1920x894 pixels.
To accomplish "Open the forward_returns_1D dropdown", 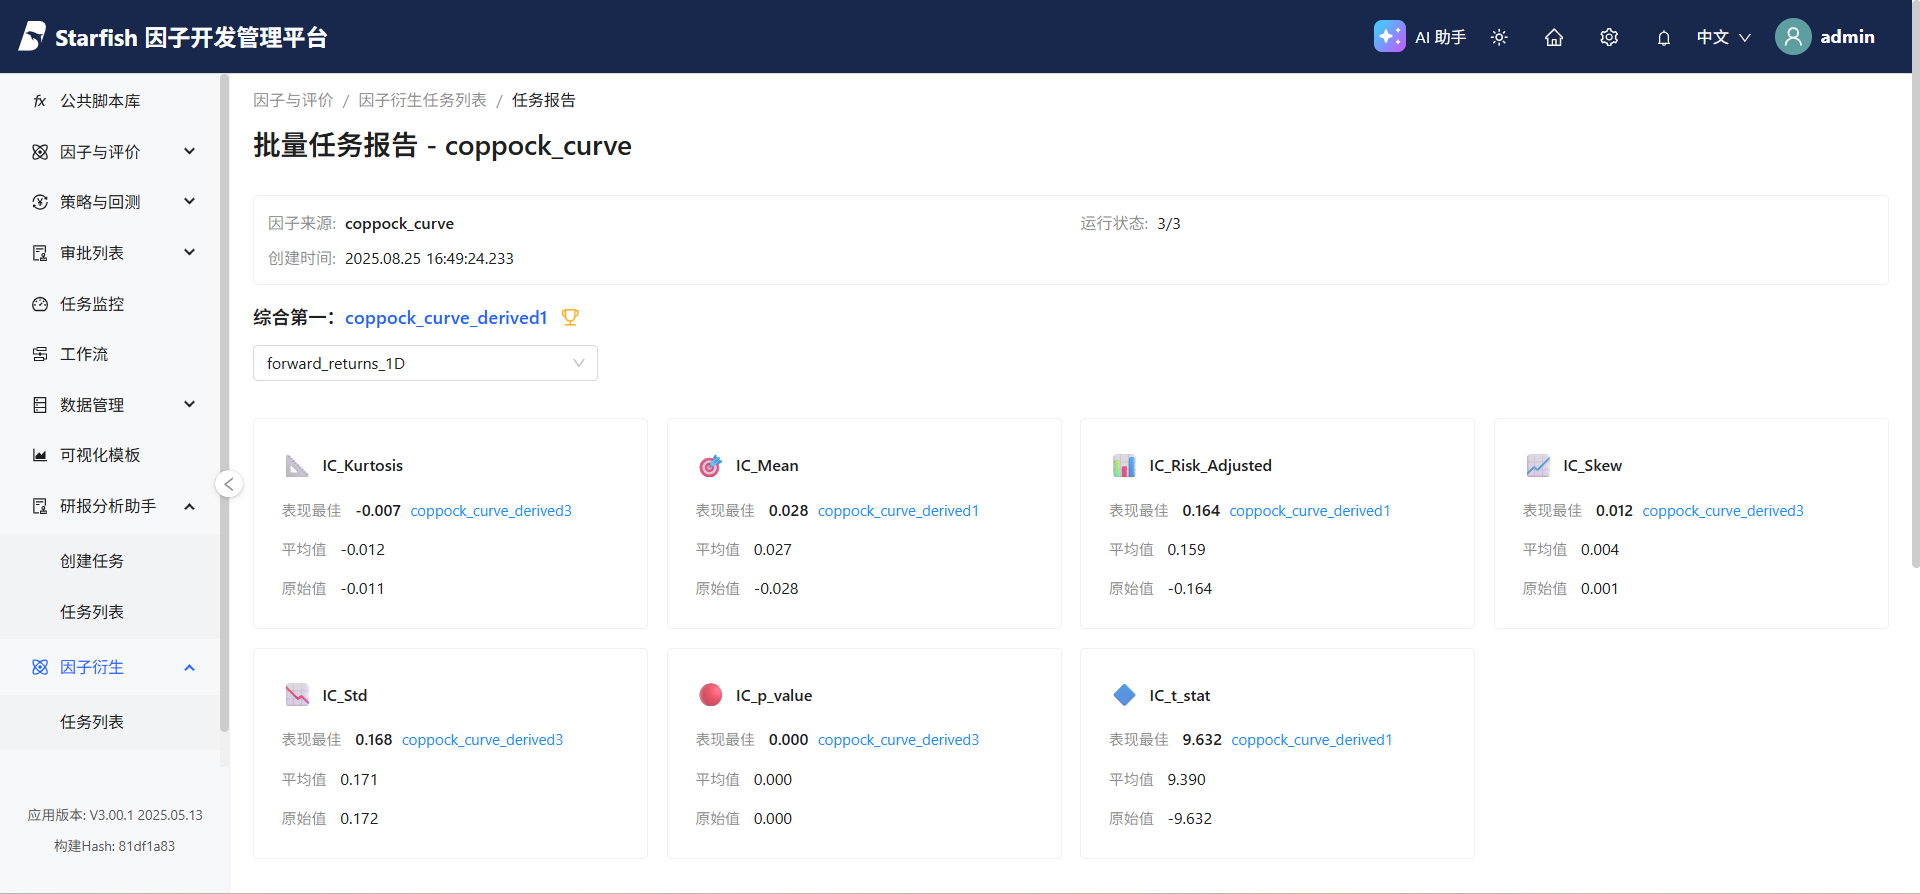I will tap(425, 363).
